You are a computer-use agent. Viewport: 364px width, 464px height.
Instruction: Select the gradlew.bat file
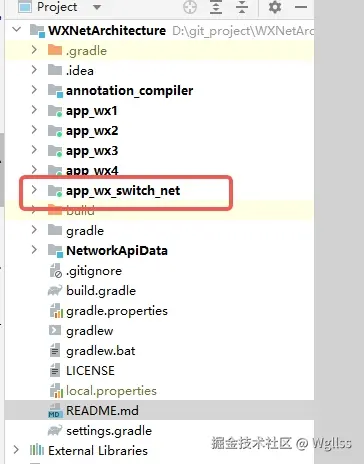tap(101, 351)
